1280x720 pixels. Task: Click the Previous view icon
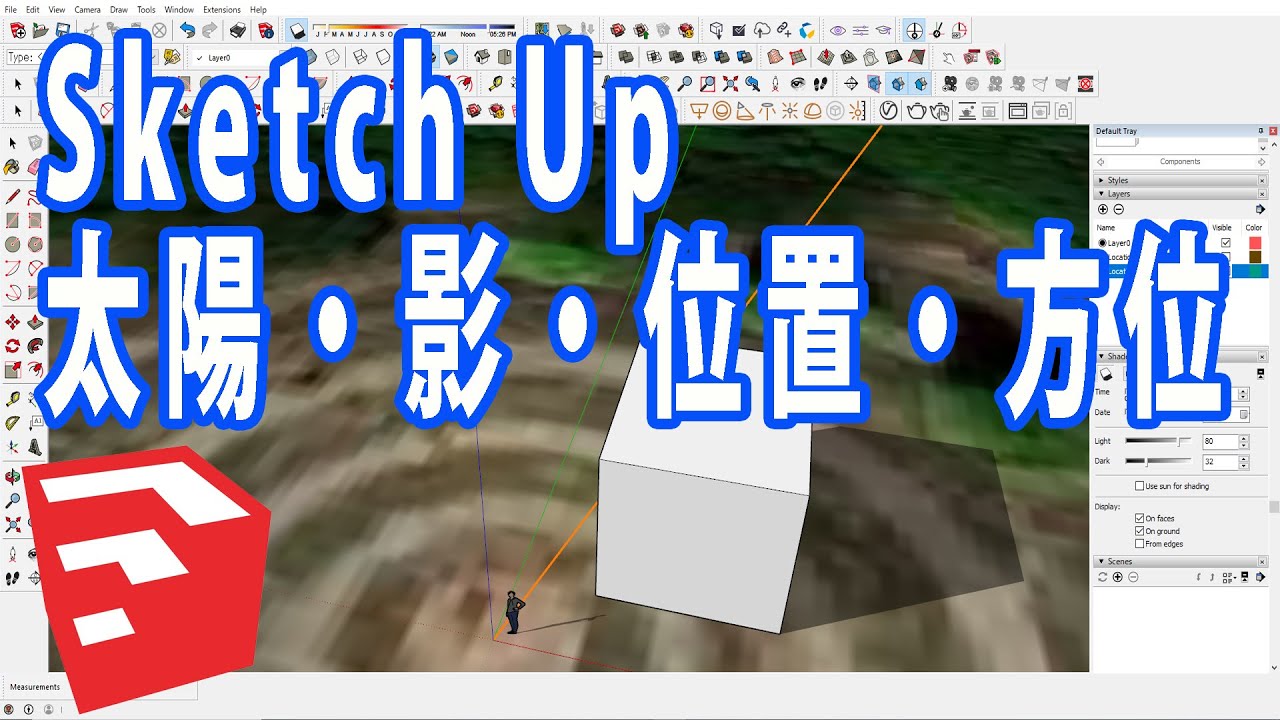point(752,83)
